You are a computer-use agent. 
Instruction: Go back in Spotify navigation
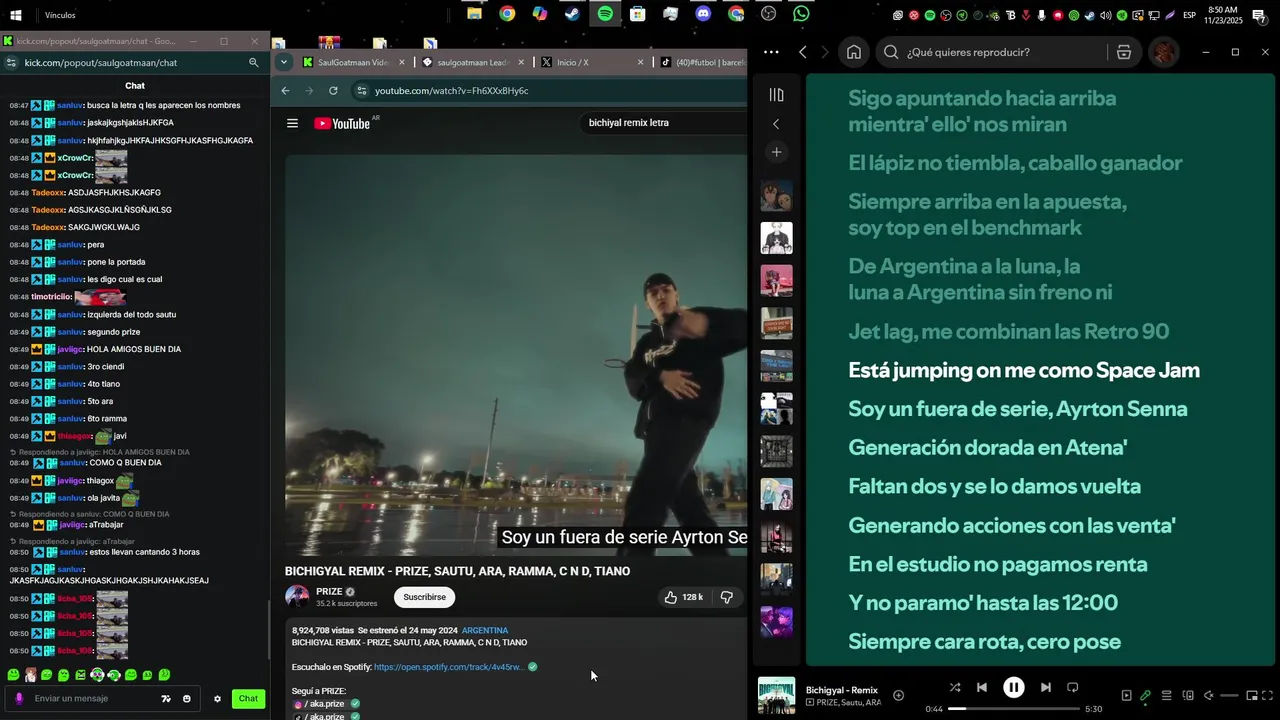click(803, 52)
